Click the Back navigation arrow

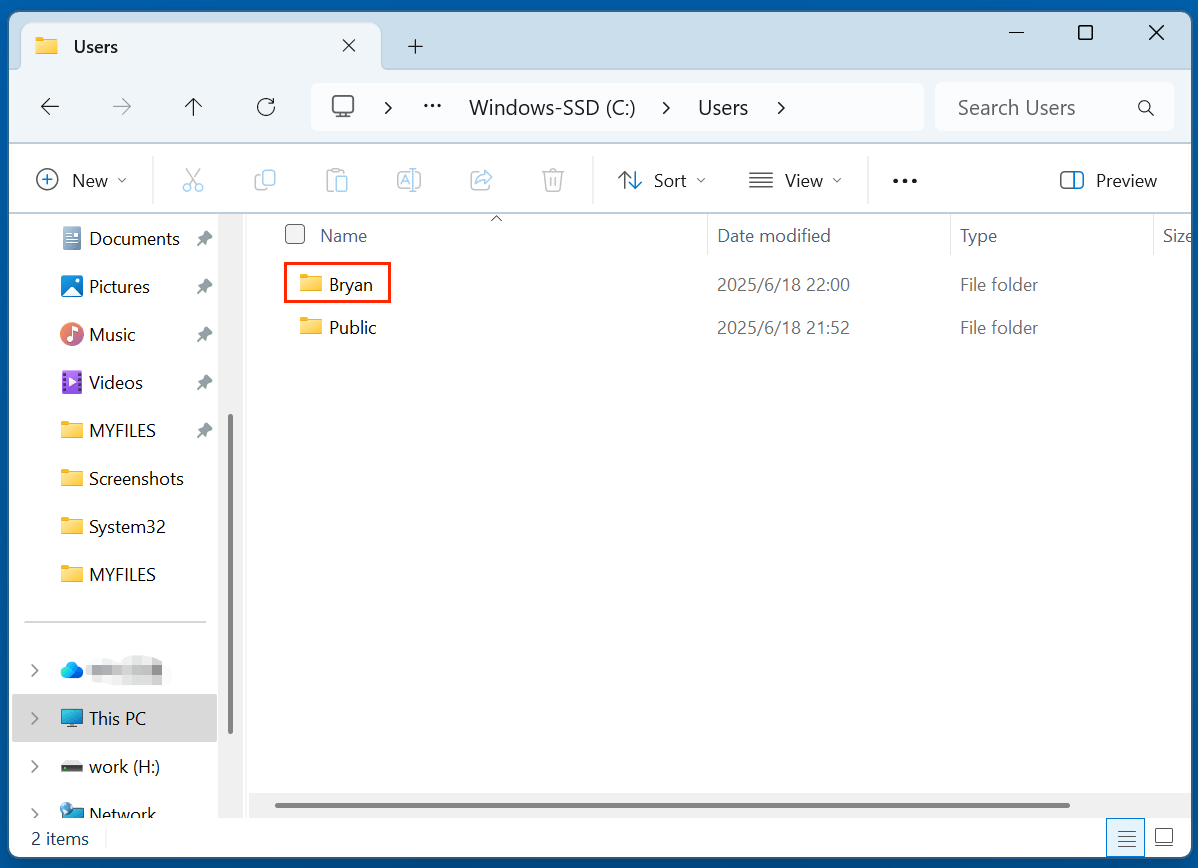[50, 107]
